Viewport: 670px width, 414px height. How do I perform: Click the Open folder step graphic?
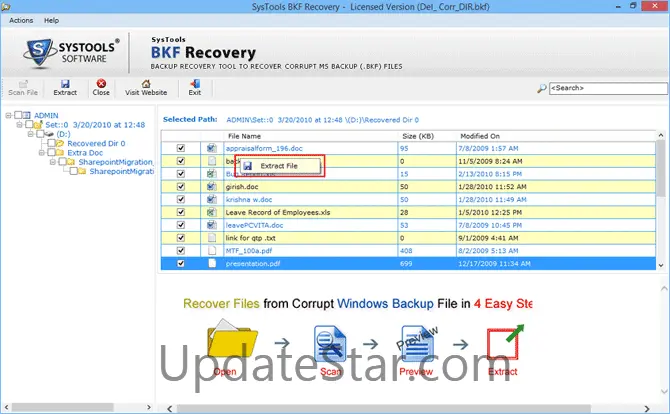(x=232, y=338)
